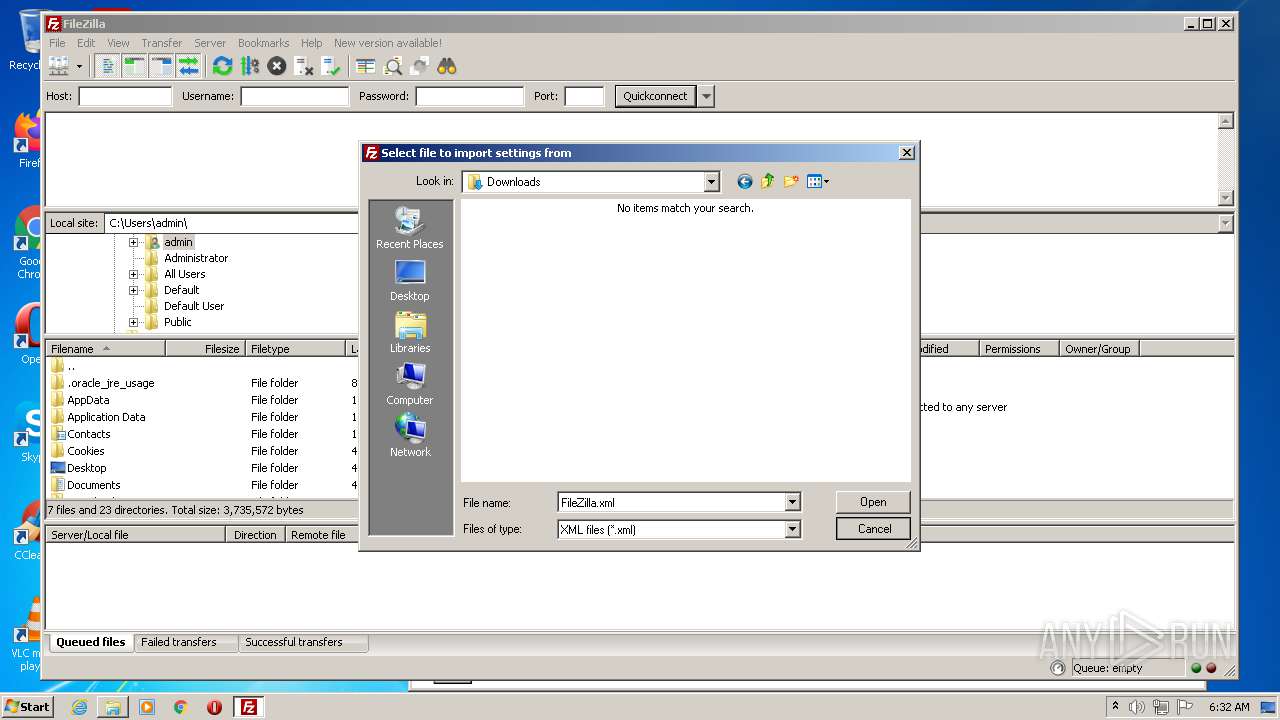Click the Cancel button

tap(873, 529)
